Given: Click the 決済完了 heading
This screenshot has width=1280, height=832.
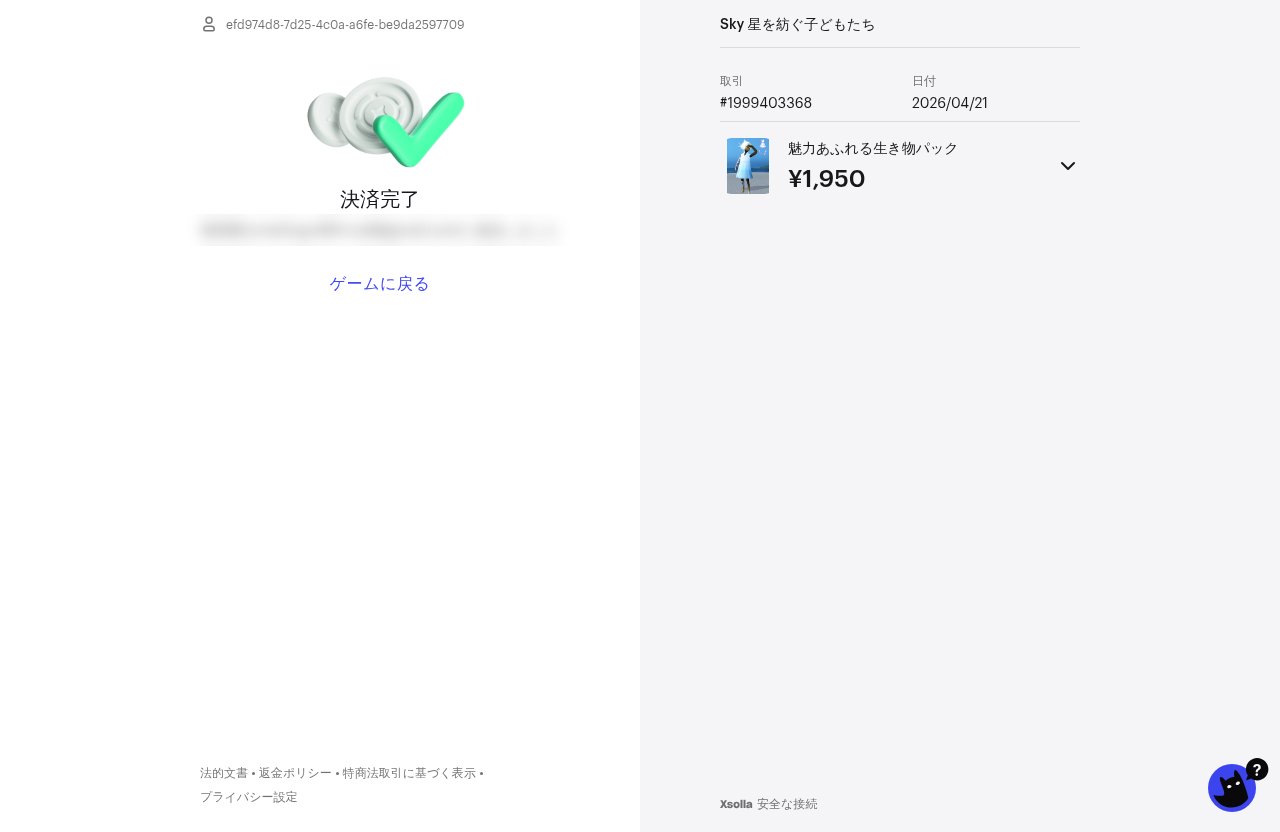Looking at the screenshot, I should [380, 199].
